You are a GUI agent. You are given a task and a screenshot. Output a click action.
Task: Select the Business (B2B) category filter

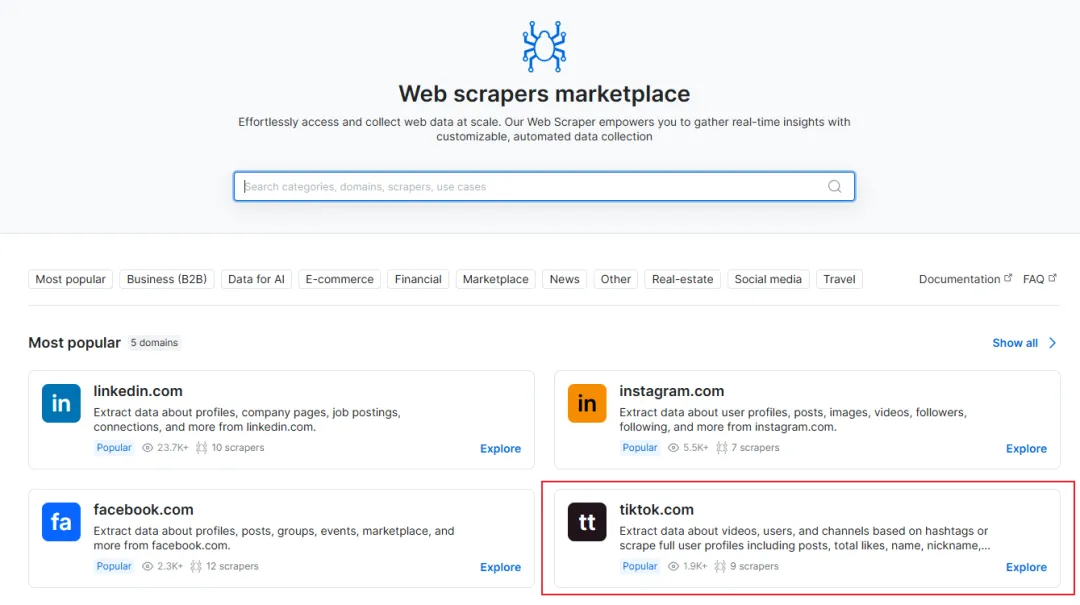tap(167, 279)
